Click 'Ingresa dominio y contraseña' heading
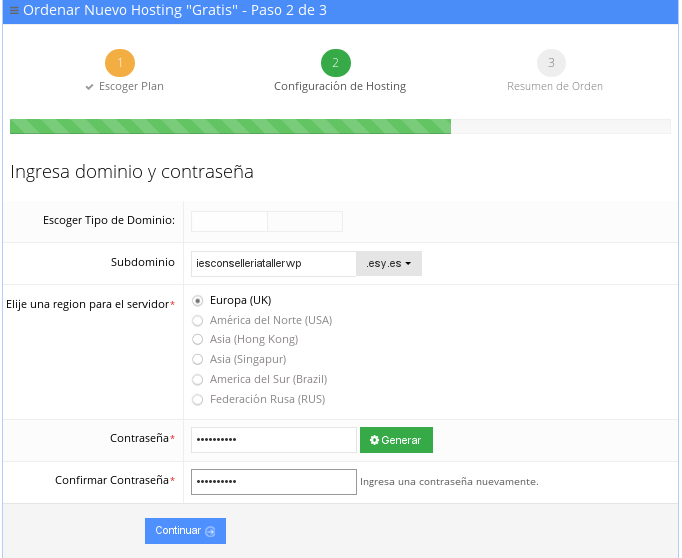The width and height of the screenshot is (682, 558). click(132, 172)
